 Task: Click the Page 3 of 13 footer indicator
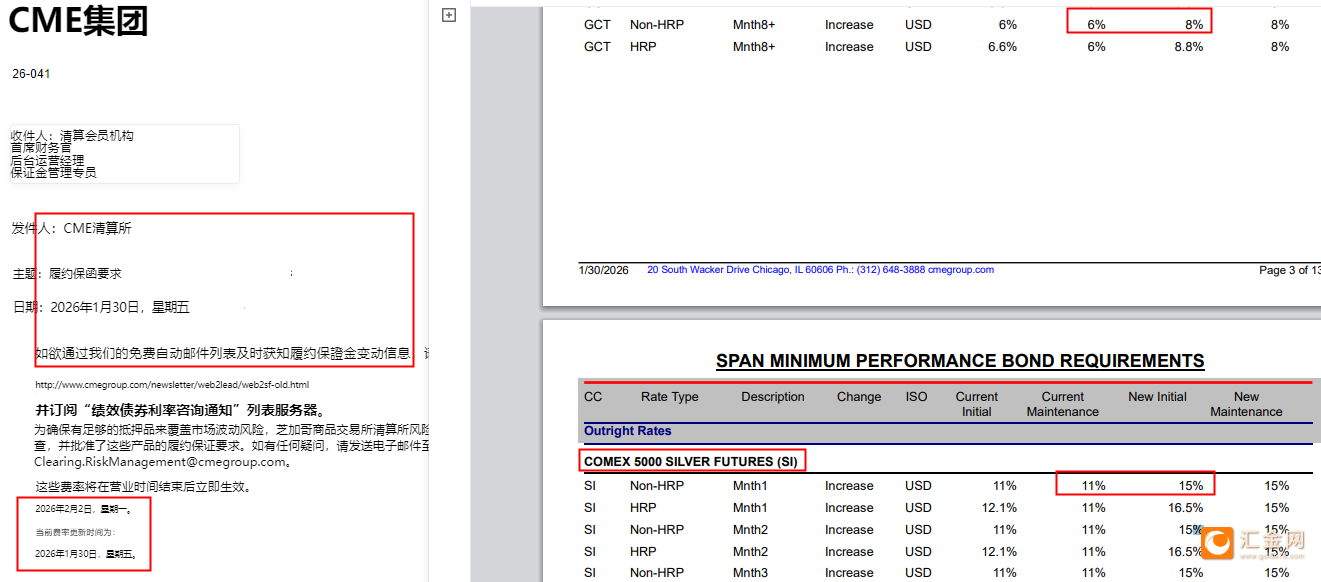click(x=1291, y=270)
